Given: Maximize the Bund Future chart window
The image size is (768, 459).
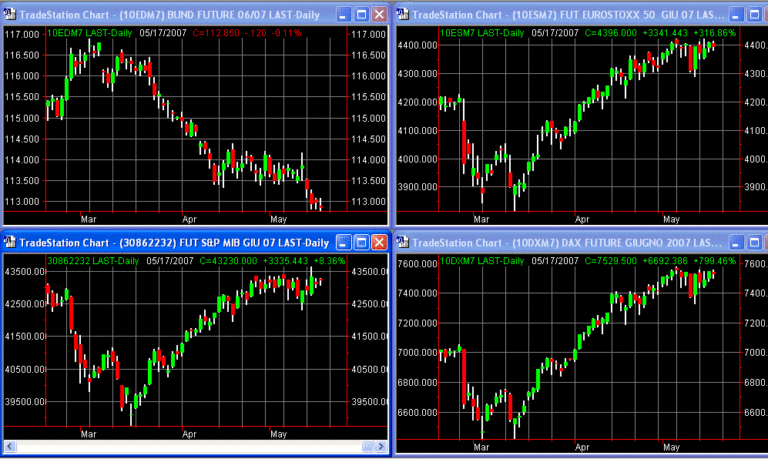Looking at the screenshot, I should pos(360,15).
